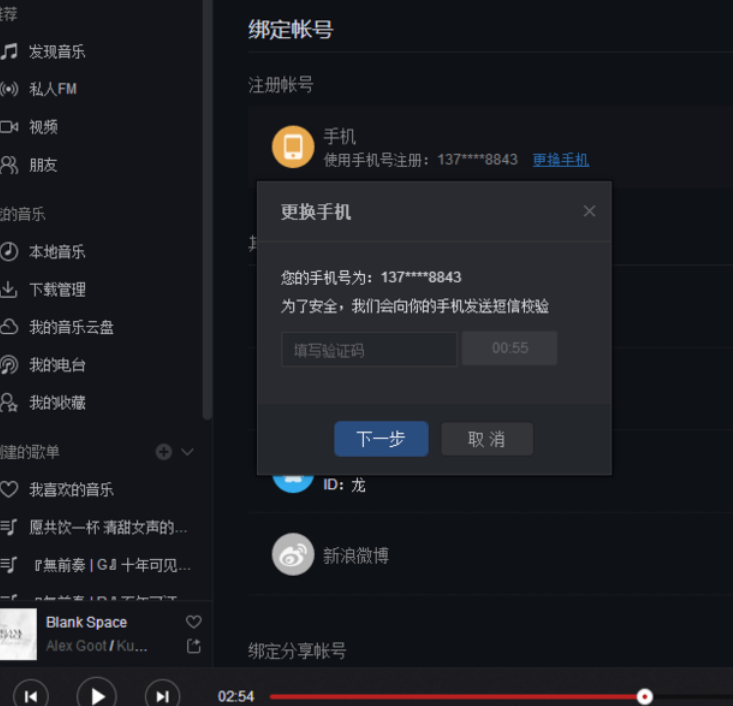Click the orange phone account icon
Viewport: 733px width, 706px height.
click(x=293, y=147)
